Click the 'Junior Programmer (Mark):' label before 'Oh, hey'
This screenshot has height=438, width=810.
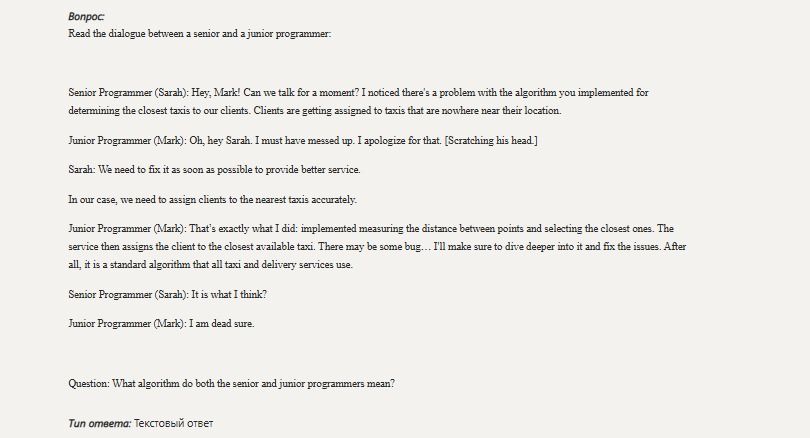127,140
